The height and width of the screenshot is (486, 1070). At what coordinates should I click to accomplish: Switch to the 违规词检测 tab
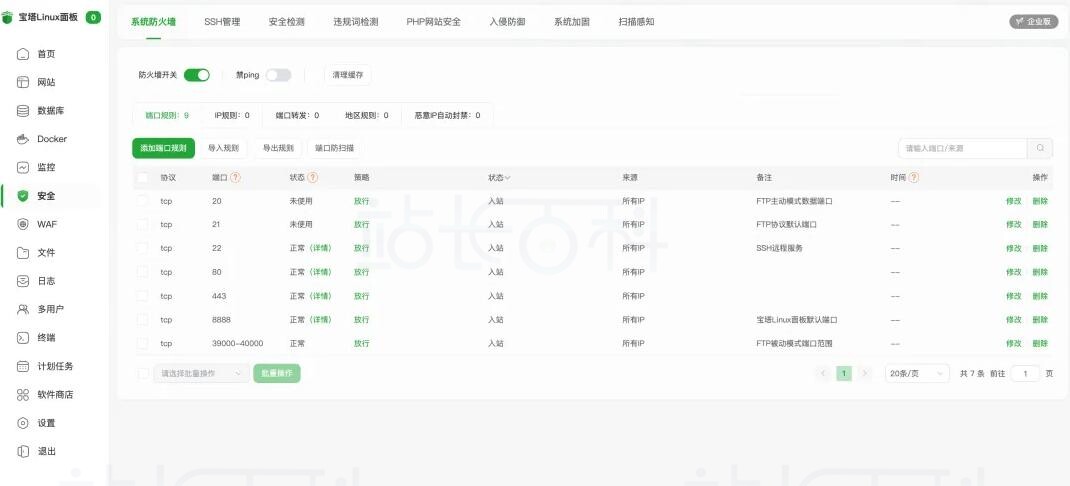356,22
